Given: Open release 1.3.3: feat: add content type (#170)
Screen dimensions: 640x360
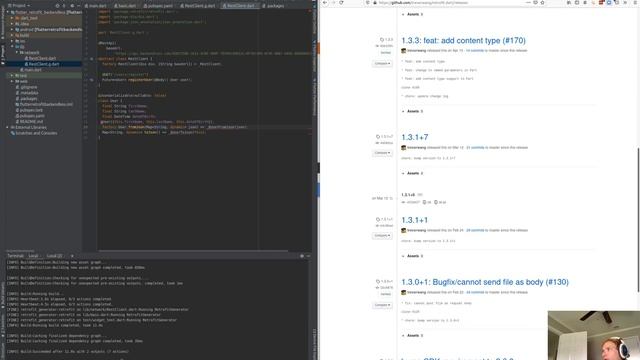Looking at the screenshot, I should pyautogui.click(x=463, y=40).
